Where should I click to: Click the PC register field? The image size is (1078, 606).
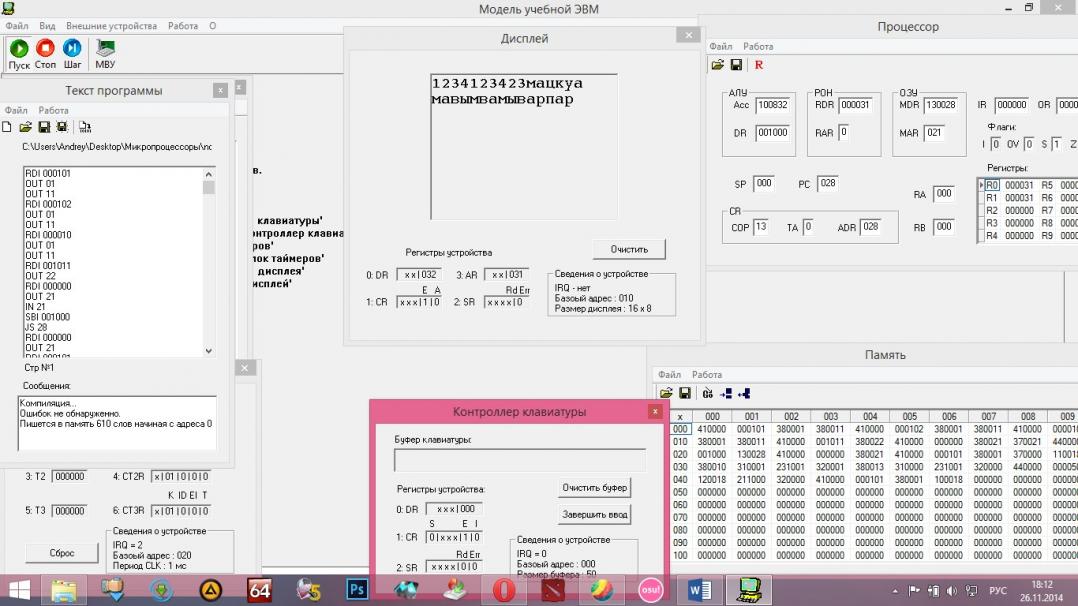[x=828, y=184]
